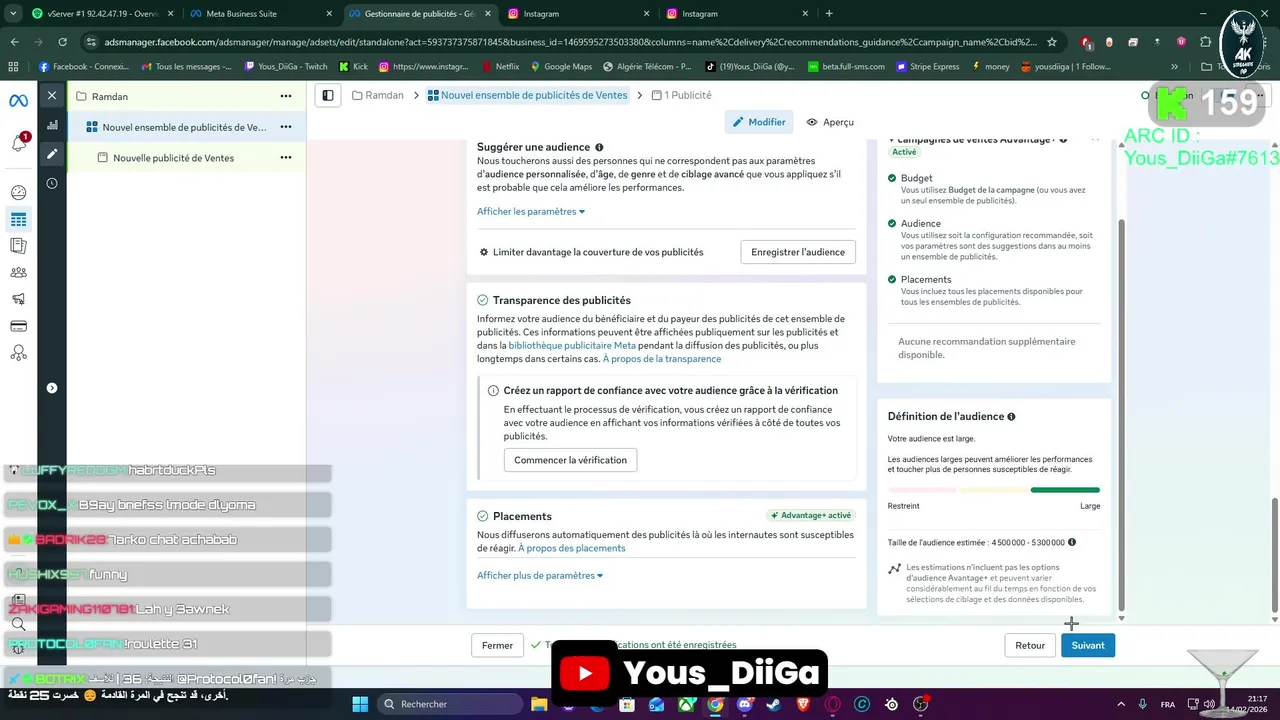Viewport: 1280px width, 720px height.
Task: Click the page vertical scrollbar on far right
Action: coord(1273,554)
